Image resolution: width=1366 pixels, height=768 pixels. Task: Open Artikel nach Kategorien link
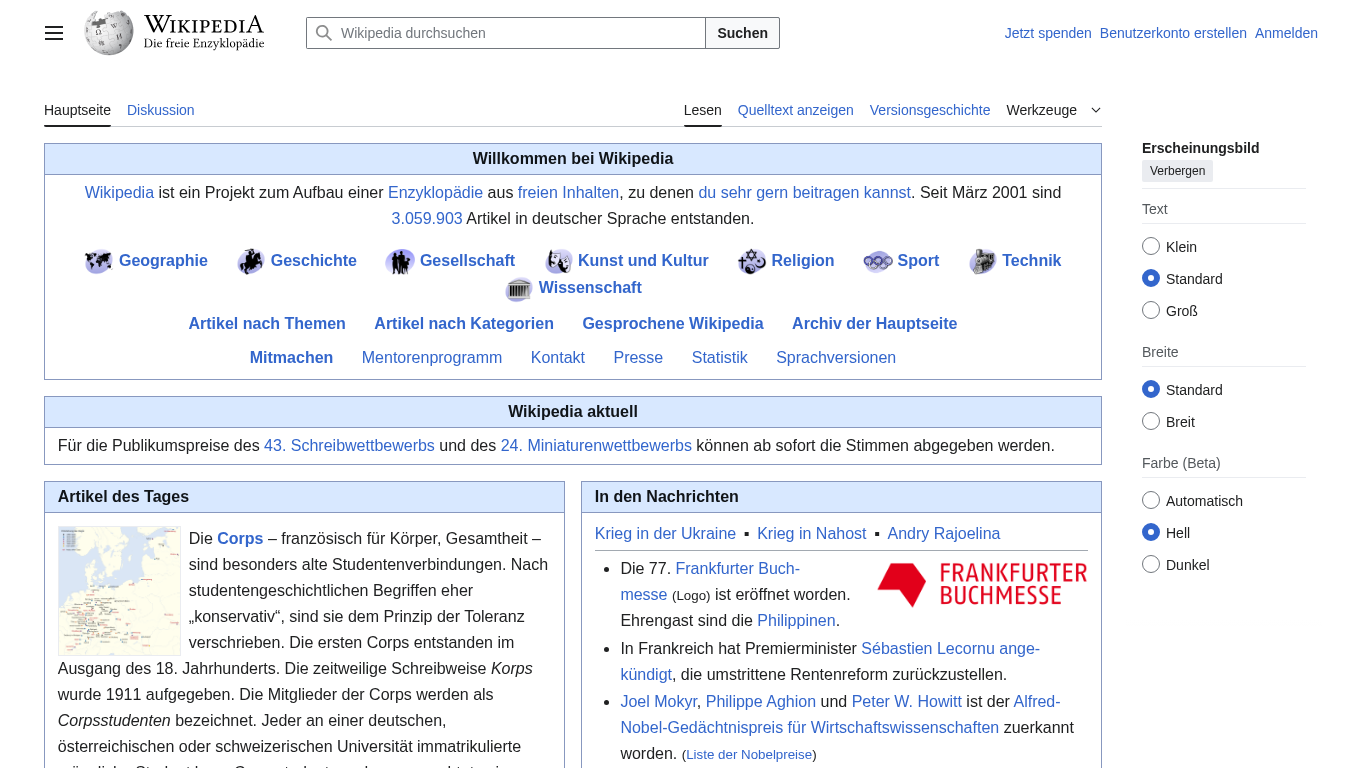point(464,323)
